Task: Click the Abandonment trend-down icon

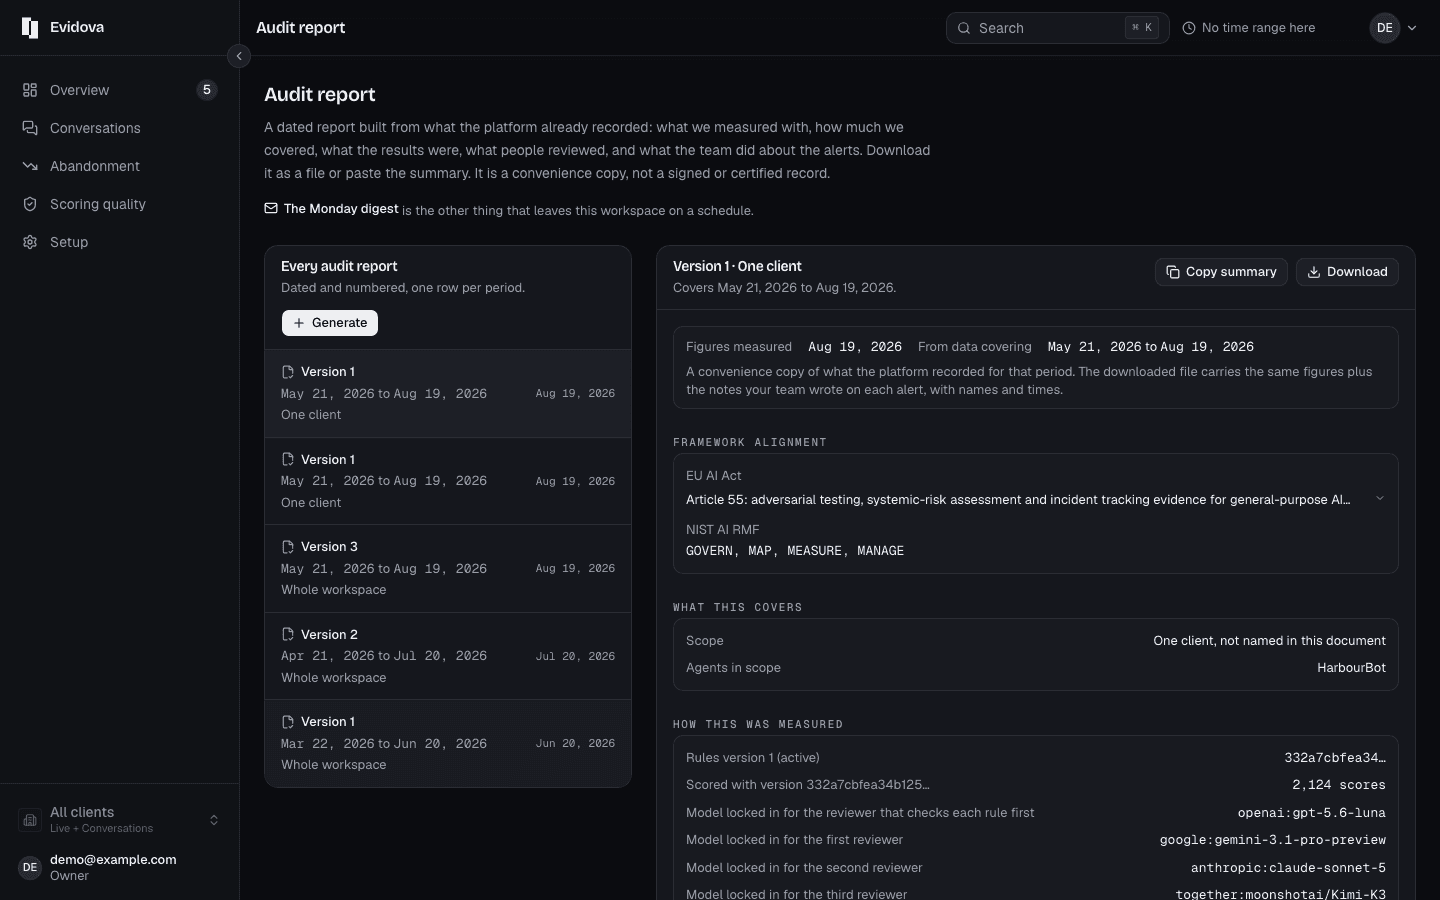Action: [x=30, y=166]
